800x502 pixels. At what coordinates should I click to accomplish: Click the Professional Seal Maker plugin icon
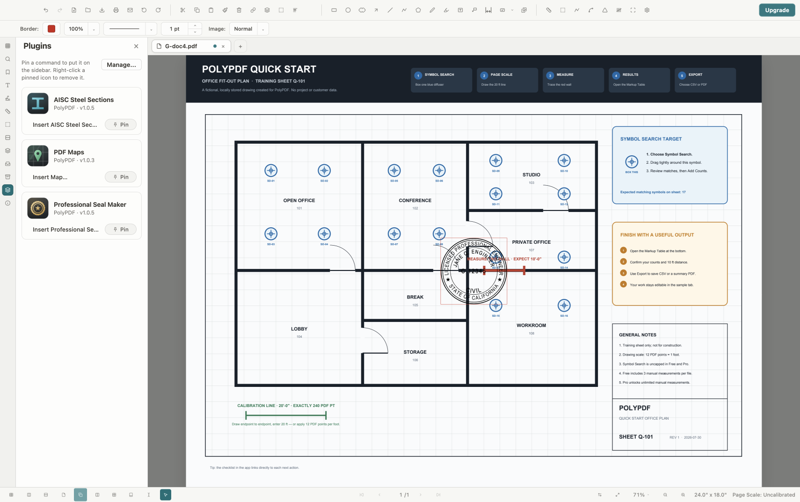coord(38,208)
